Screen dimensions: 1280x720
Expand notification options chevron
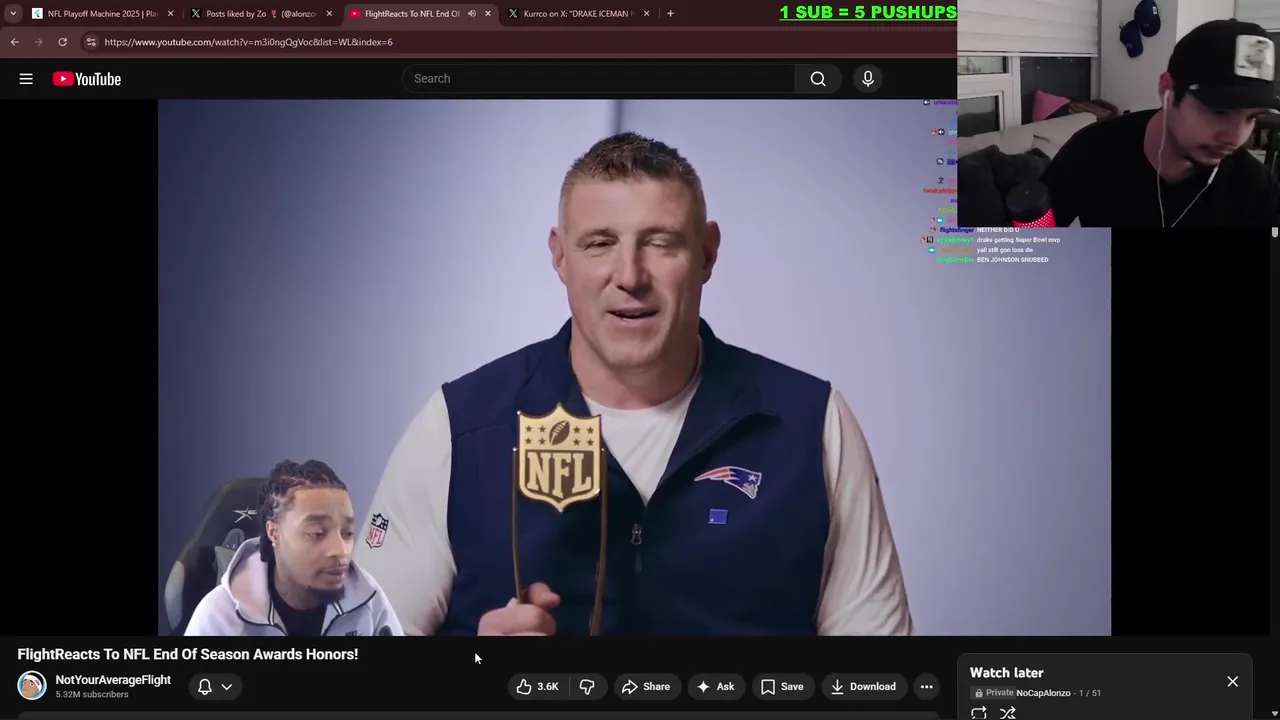pos(227,687)
